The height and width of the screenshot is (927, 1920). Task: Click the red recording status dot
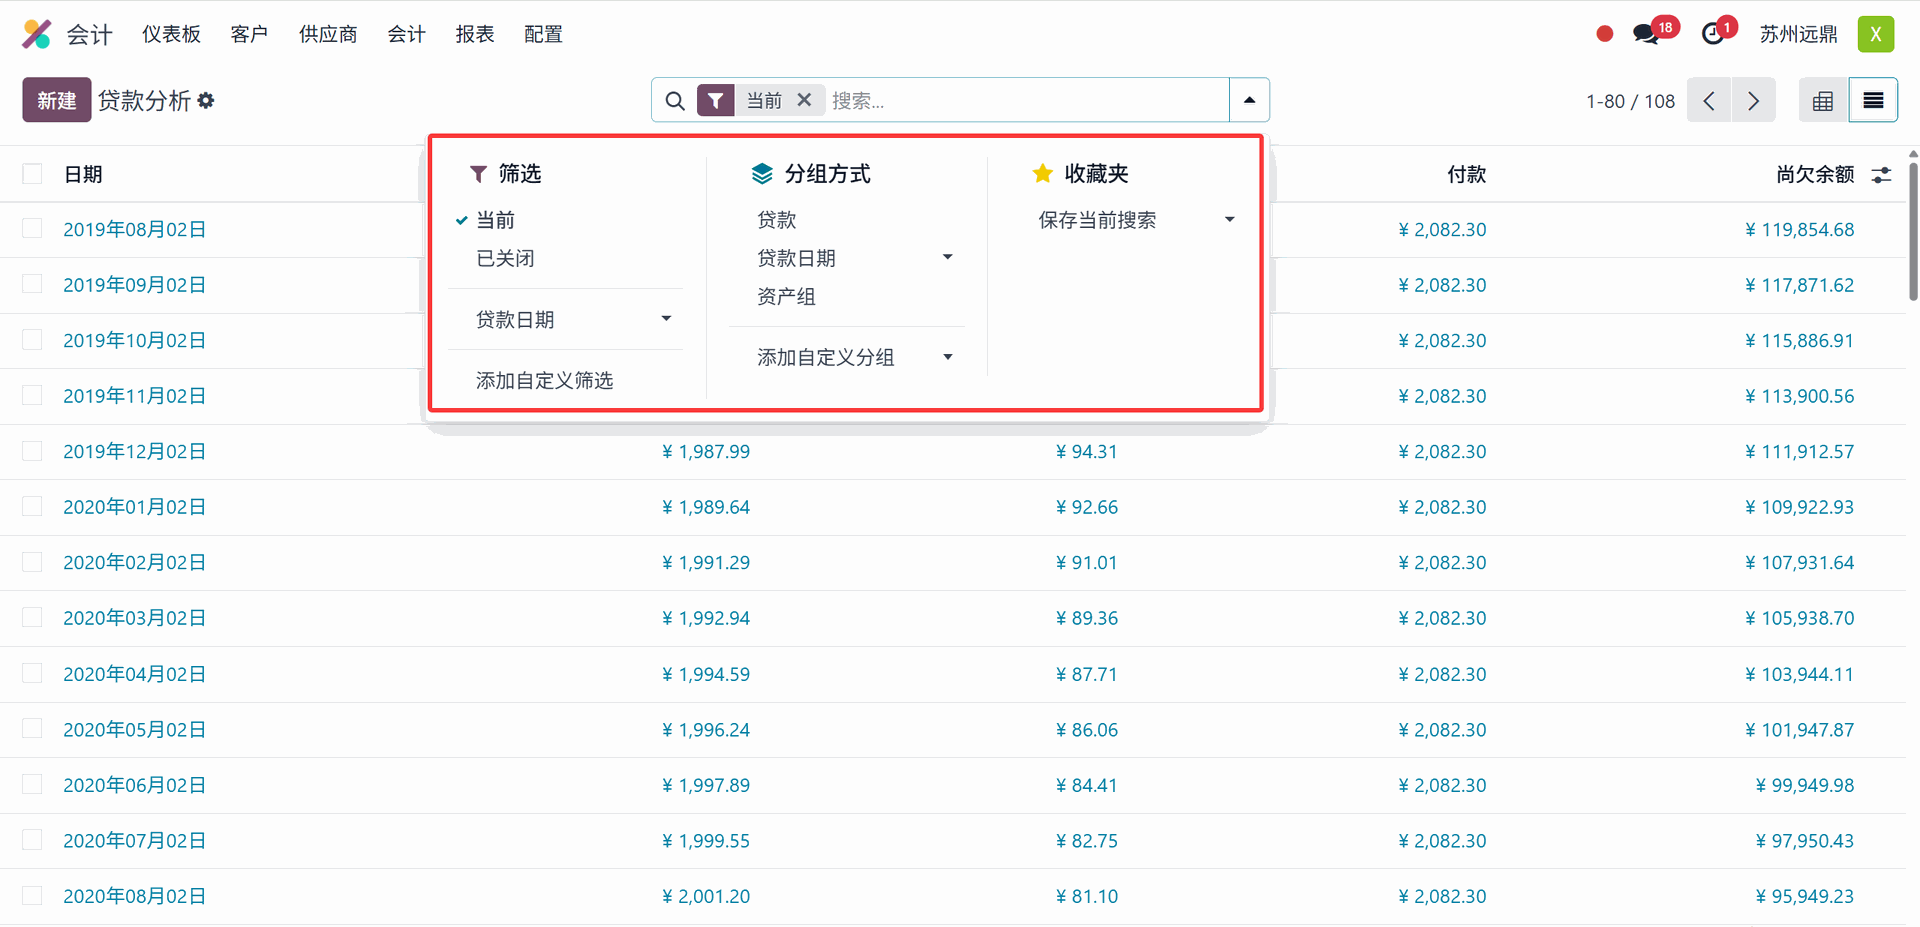1605,34
